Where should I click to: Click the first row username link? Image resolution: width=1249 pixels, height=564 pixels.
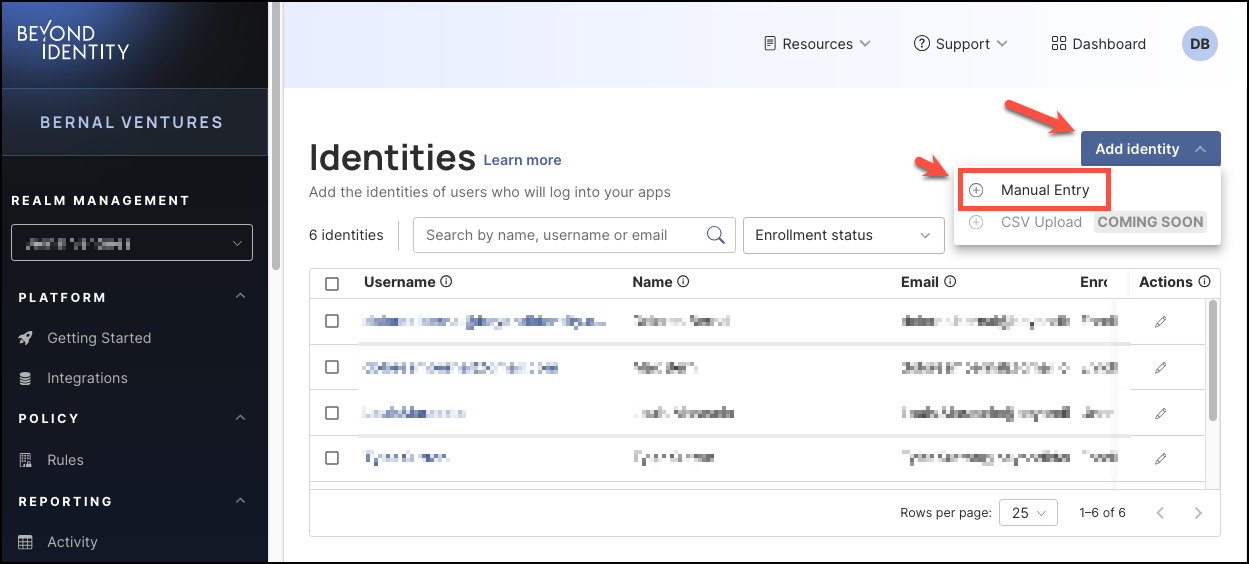(x=484, y=321)
